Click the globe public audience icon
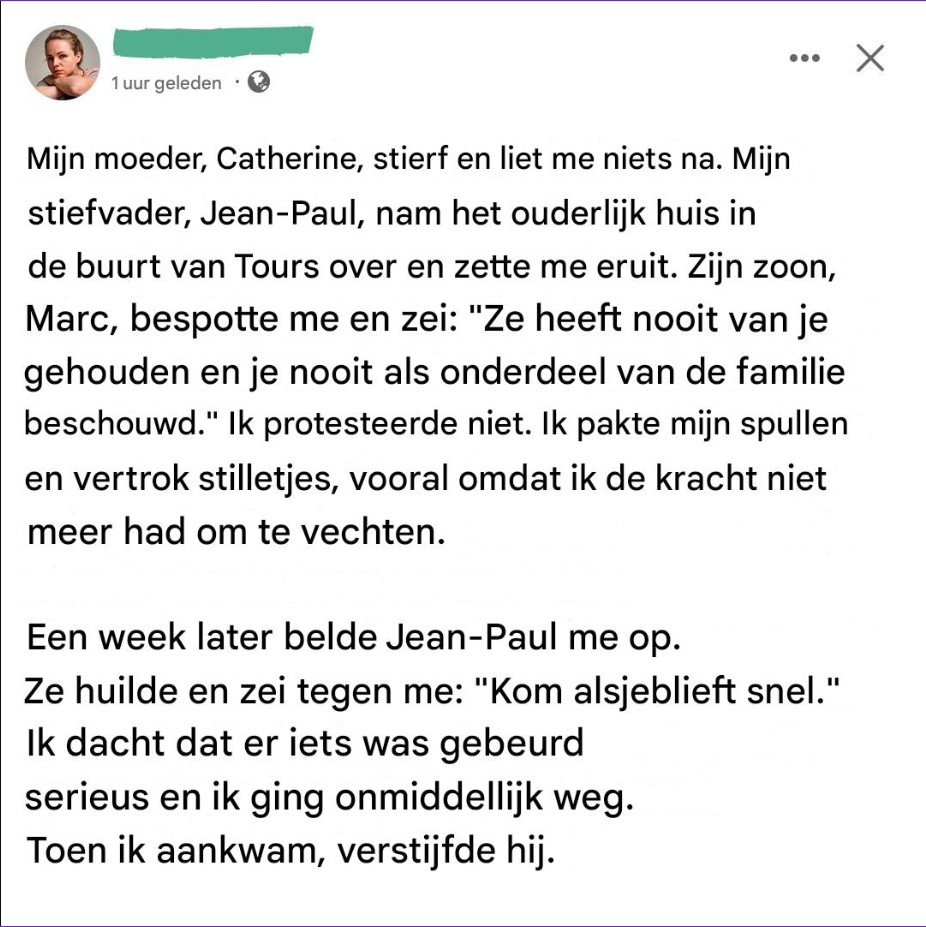The width and height of the screenshot is (926, 927). tap(258, 82)
